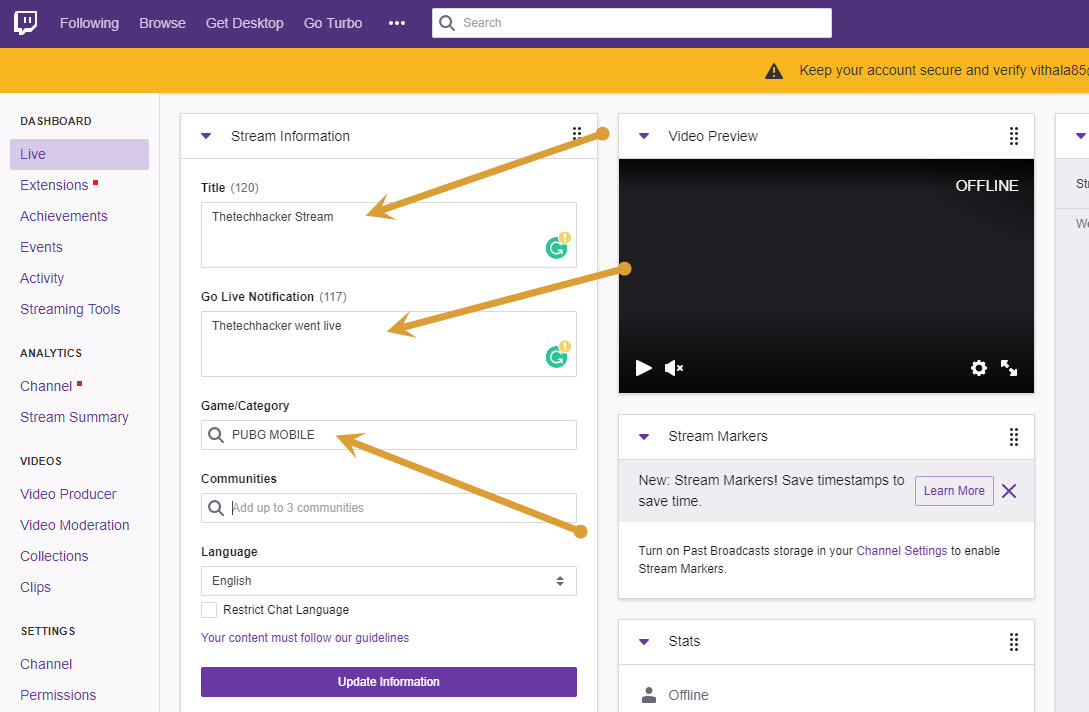Open the content guidelines link
Viewport: 1089px width, 712px height.
pyautogui.click(x=305, y=638)
